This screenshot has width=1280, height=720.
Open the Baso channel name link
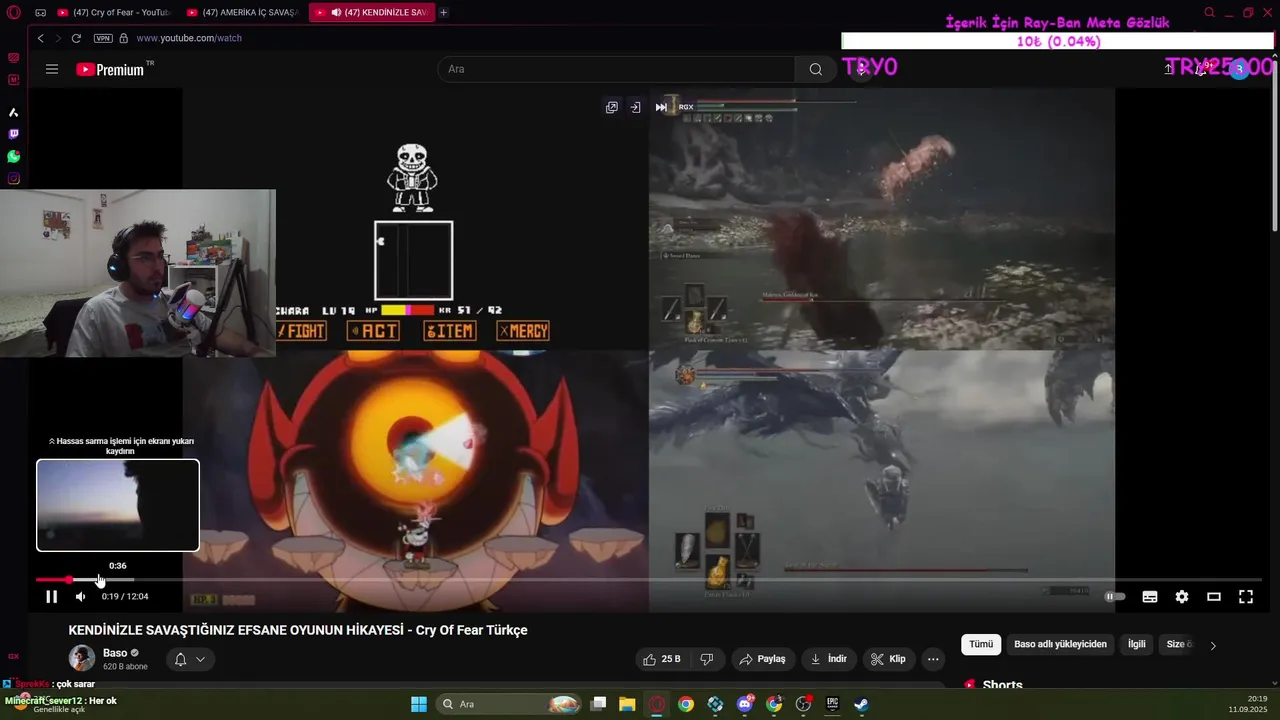[115, 653]
